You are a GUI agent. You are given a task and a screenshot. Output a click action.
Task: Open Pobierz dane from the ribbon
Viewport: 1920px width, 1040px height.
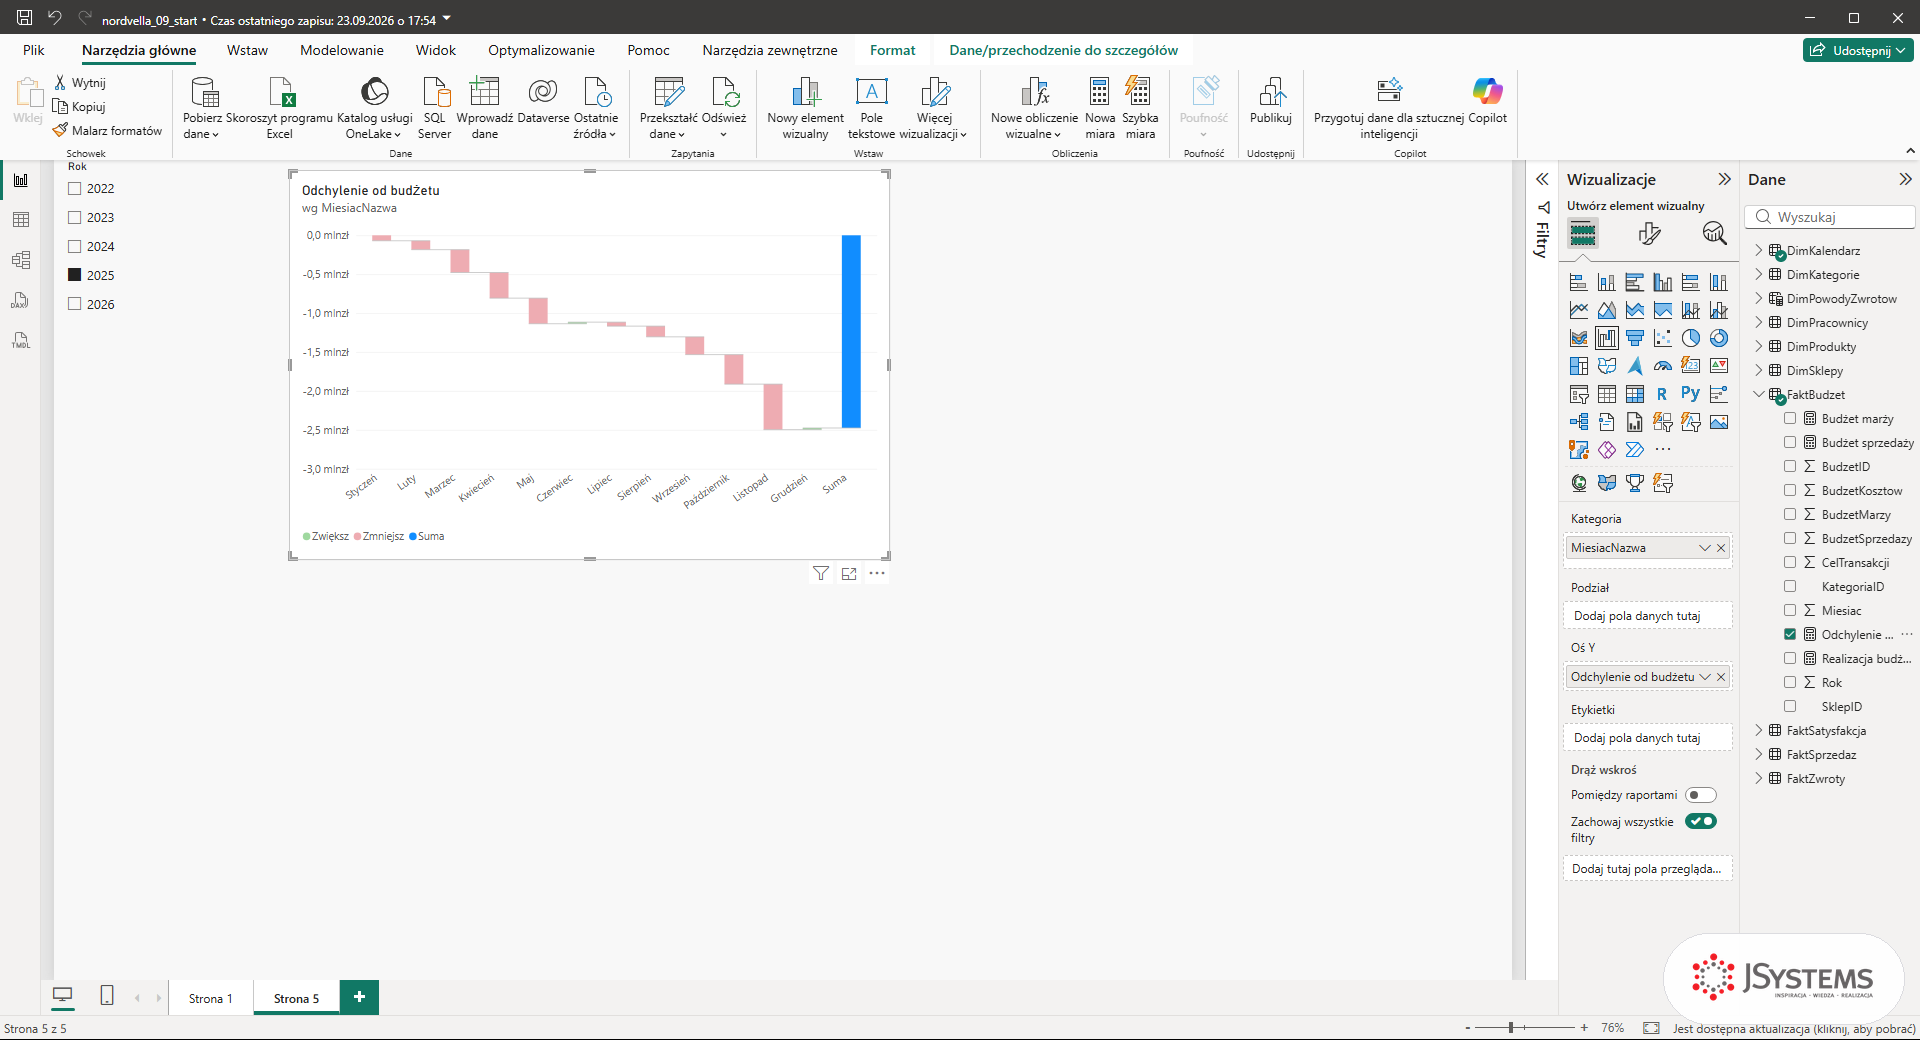point(203,108)
